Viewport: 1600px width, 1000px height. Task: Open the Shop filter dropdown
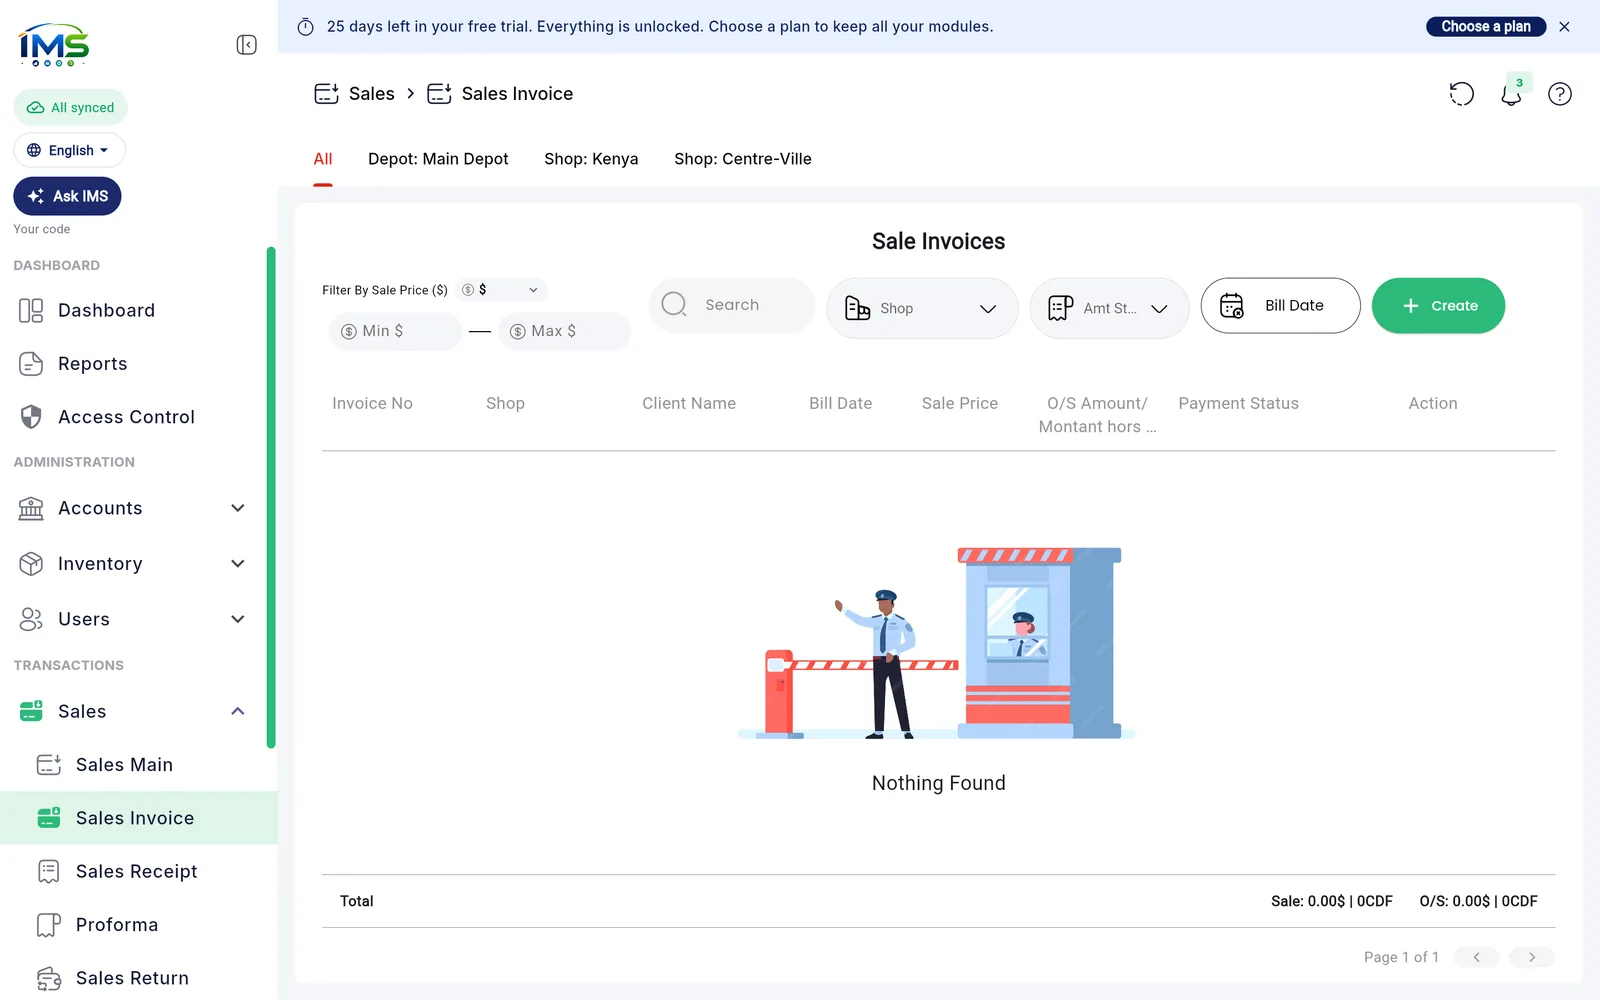coord(922,308)
